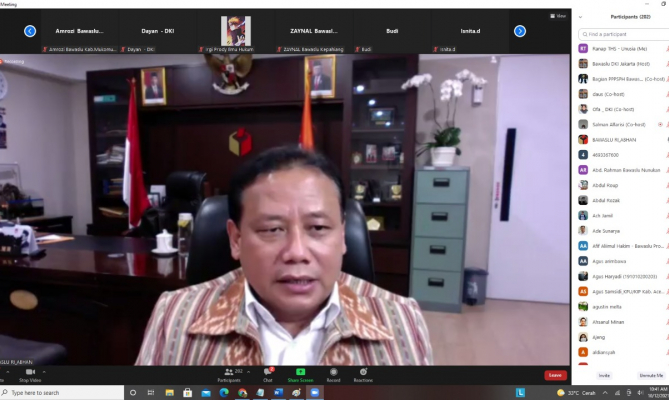
Task: Open the Participants icon in meeting toolbar
Action: [x=229, y=373]
